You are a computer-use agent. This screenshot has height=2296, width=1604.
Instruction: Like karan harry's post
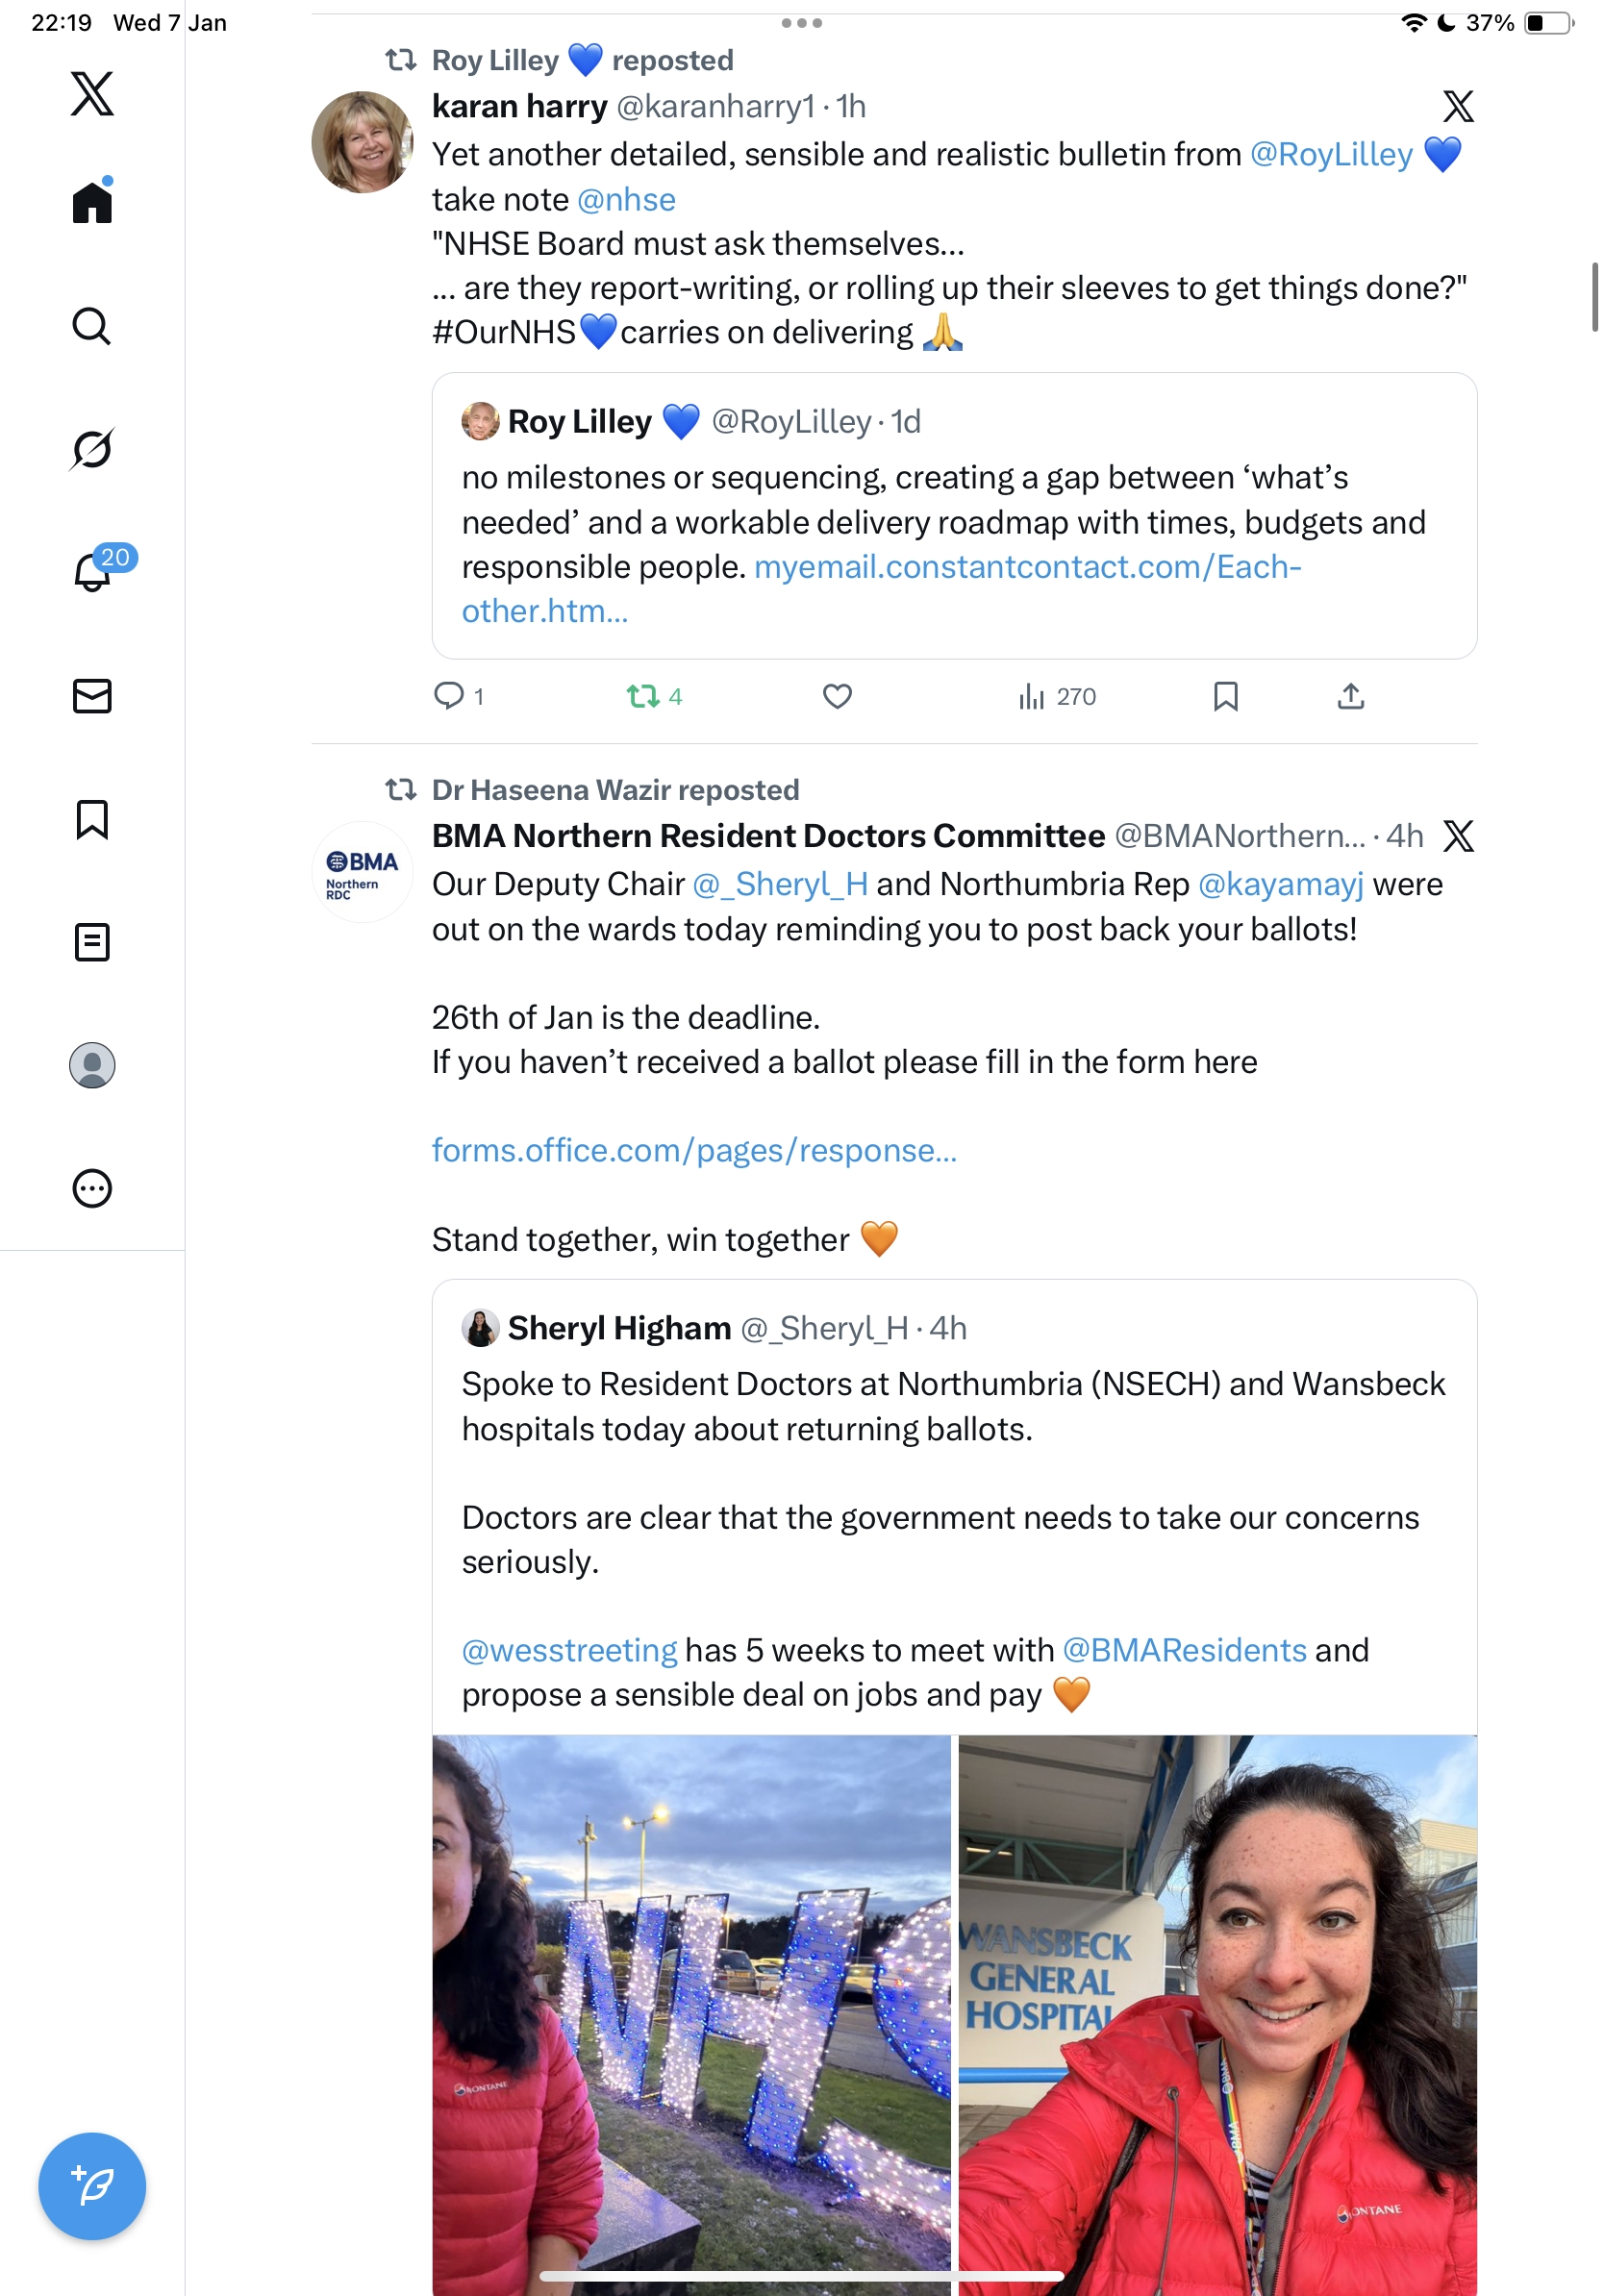(837, 696)
